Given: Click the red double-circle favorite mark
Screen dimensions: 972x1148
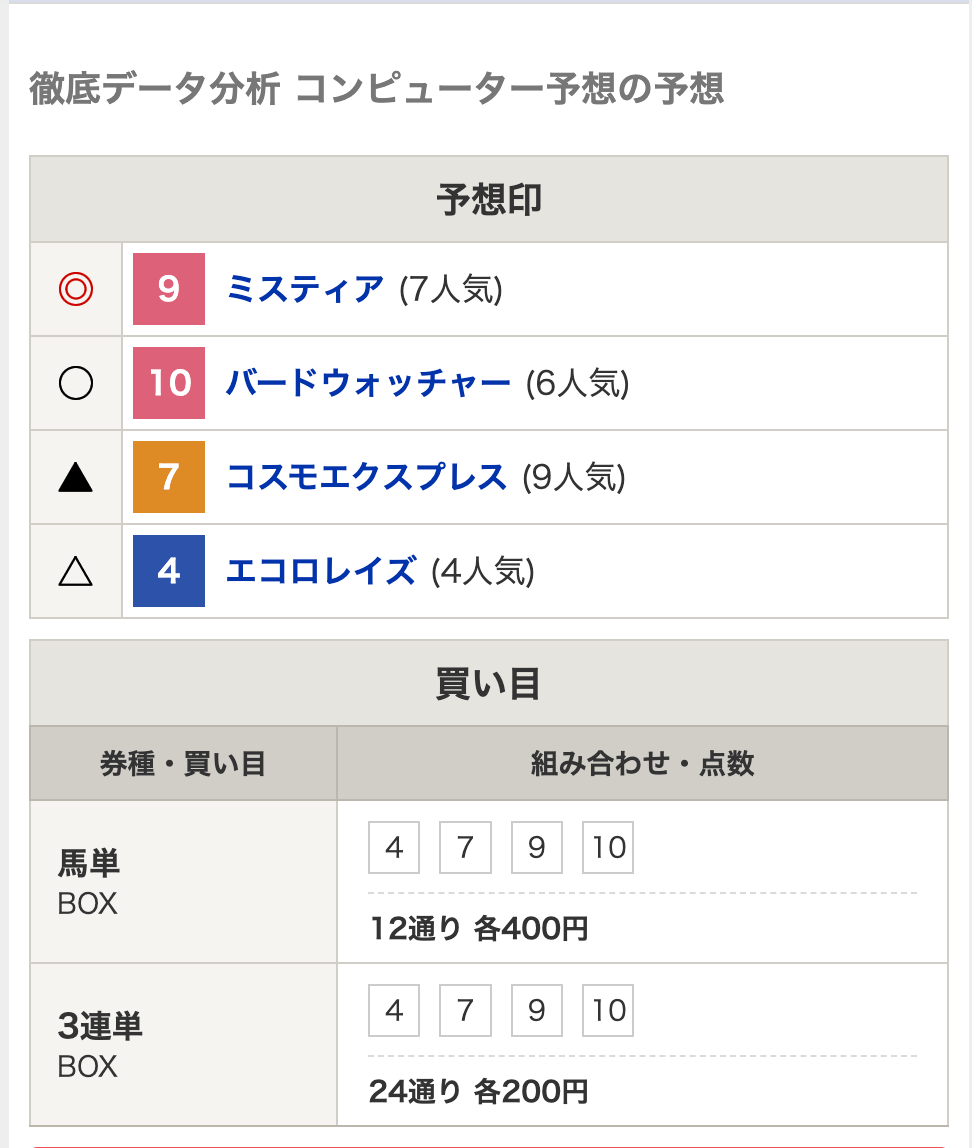Looking at the screenshot, I should click(x=75, y=288).
